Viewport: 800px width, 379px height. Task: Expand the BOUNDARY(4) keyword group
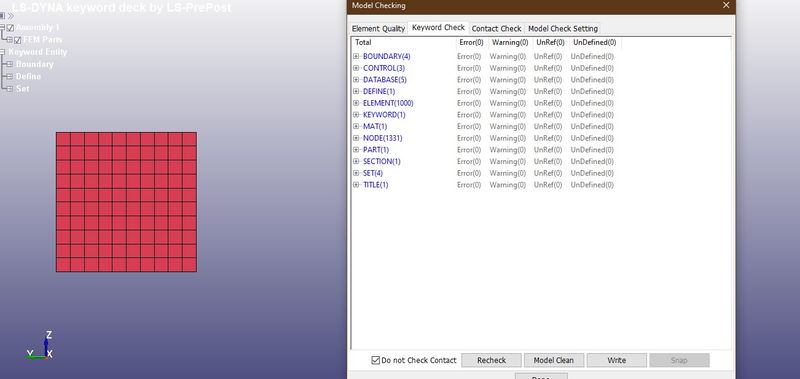click(x=356, y=56)
